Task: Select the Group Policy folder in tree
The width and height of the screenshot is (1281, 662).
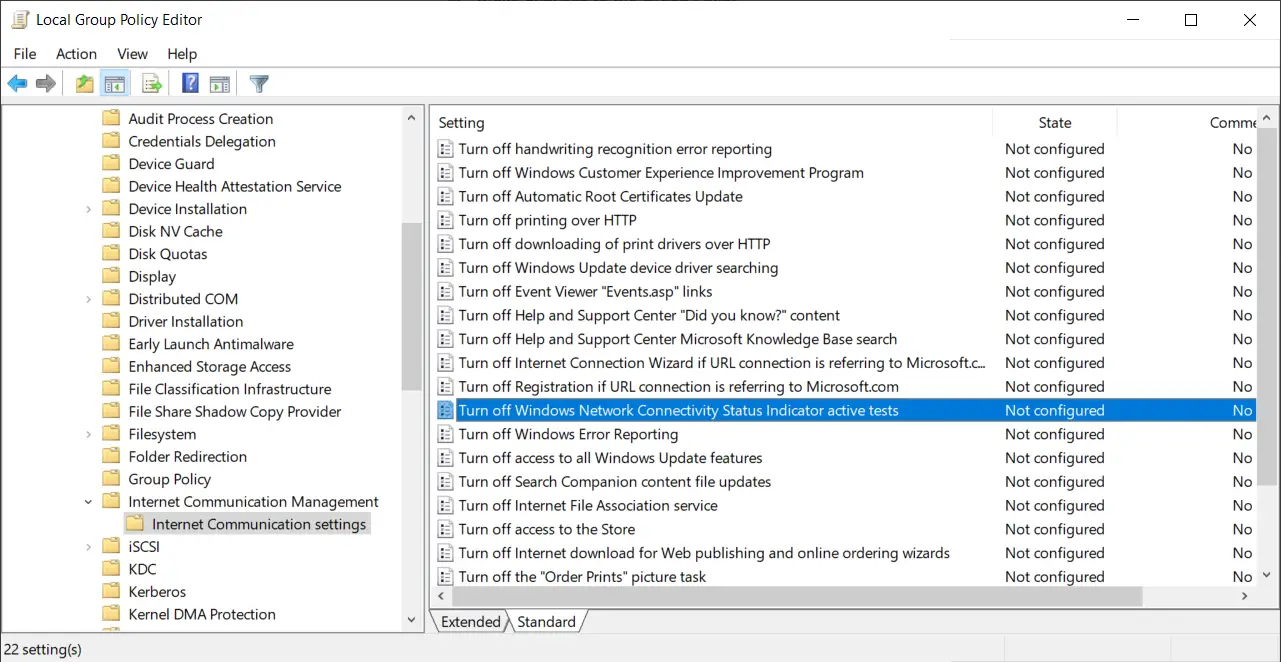Action: pyautogui.click(x=169, y=479)
